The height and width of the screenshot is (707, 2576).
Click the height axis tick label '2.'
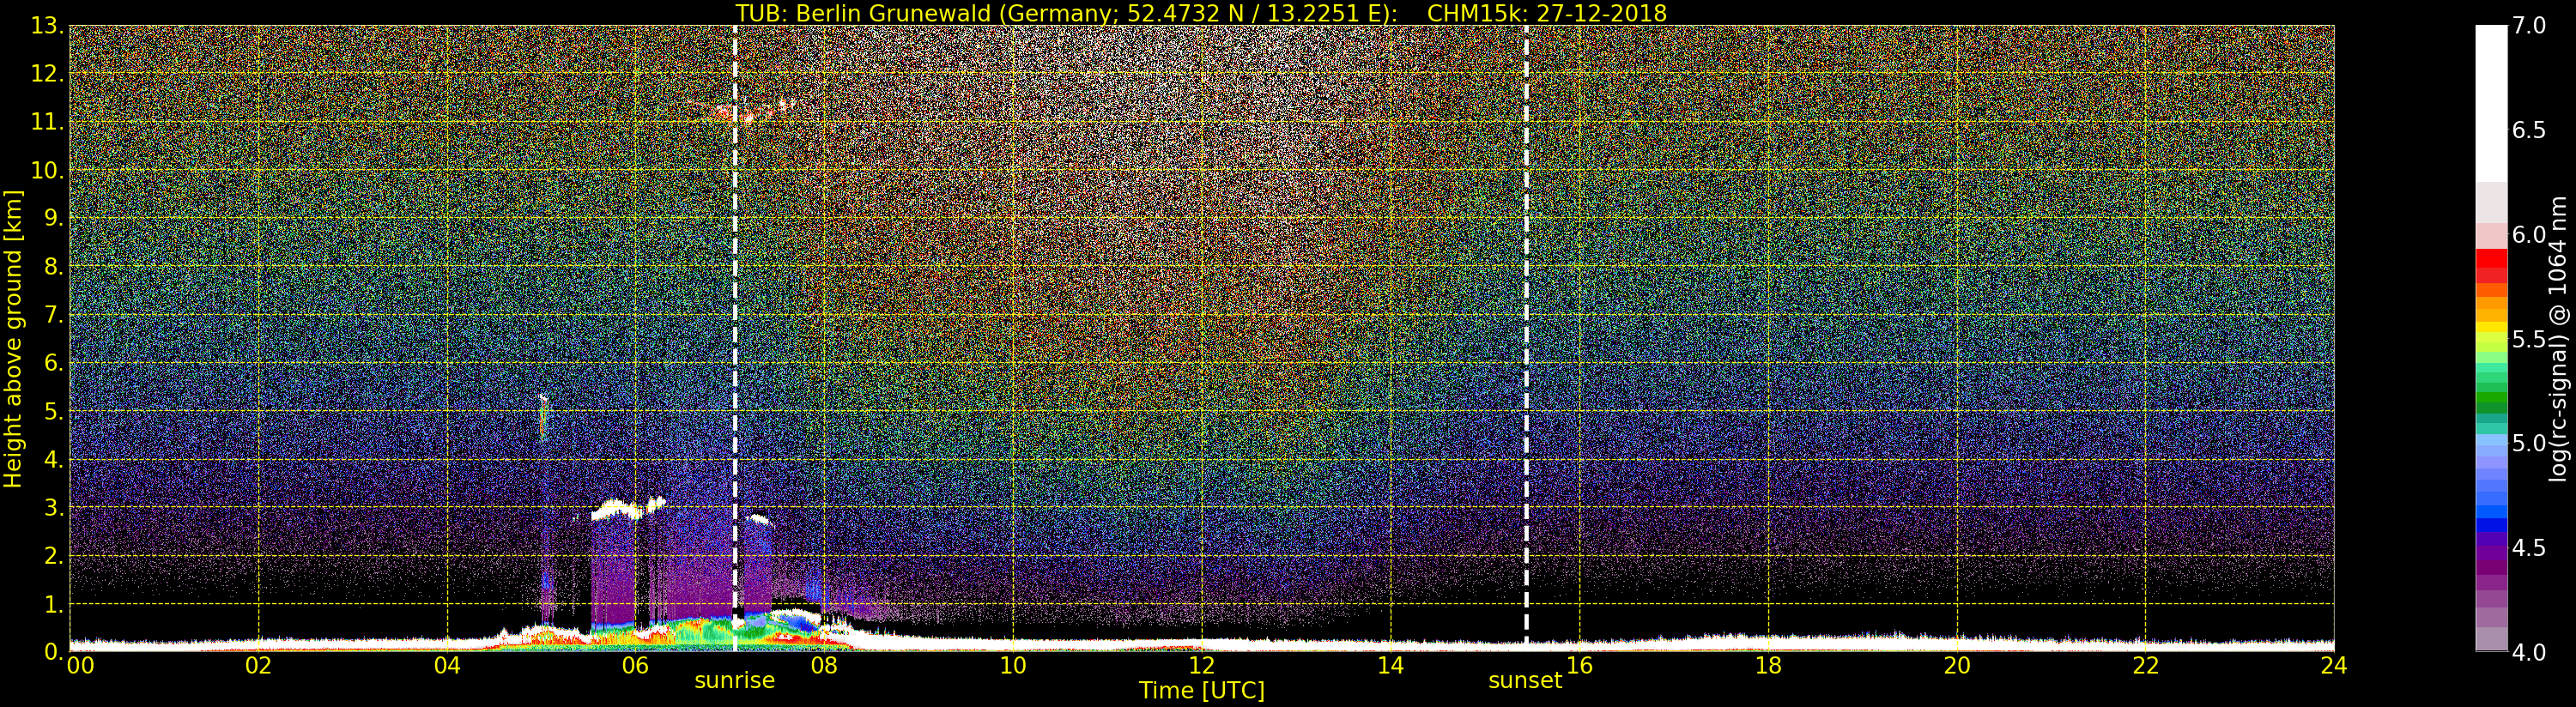(x=53, y=556)
